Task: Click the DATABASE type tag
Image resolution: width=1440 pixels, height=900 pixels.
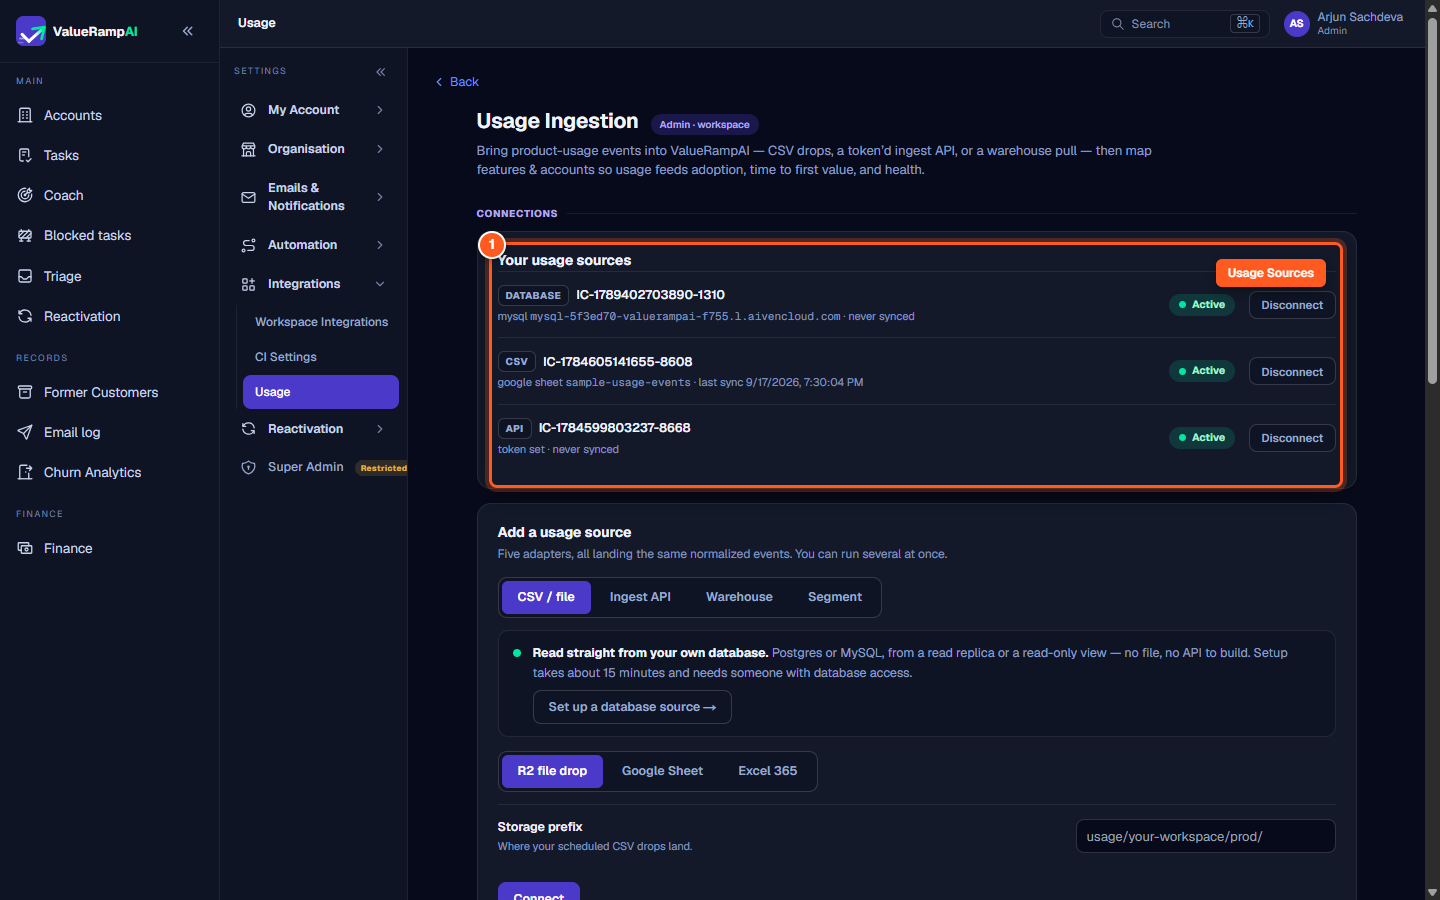Action: (533, 296)
